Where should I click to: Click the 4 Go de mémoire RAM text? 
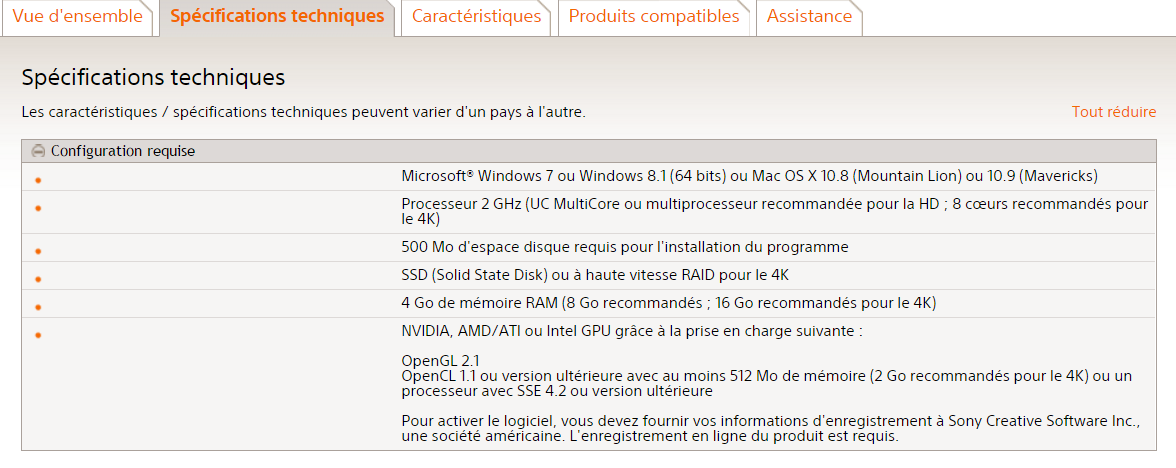coord(668,303)
